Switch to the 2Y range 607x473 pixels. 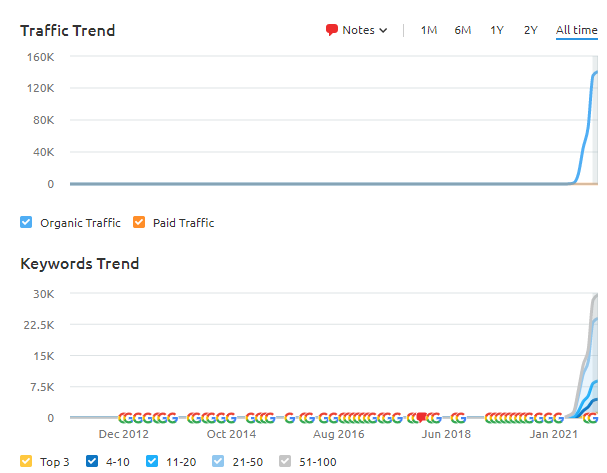coord(531,30)
